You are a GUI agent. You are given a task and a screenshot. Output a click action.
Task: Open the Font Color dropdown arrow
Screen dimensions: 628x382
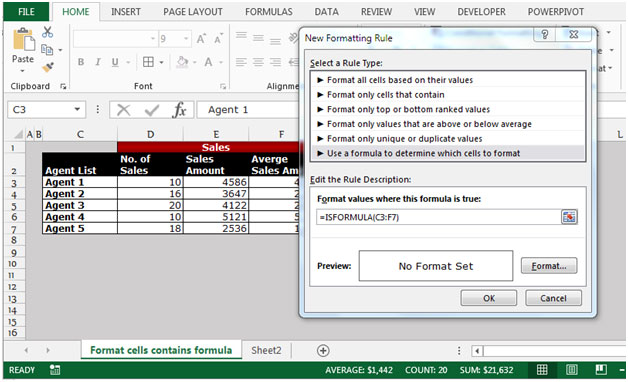(x=221, y=62)
